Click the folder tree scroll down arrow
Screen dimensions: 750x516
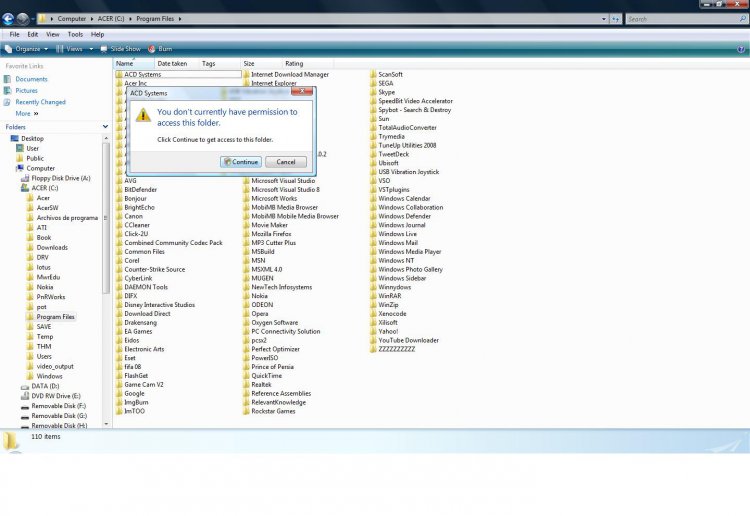[106, 424]
